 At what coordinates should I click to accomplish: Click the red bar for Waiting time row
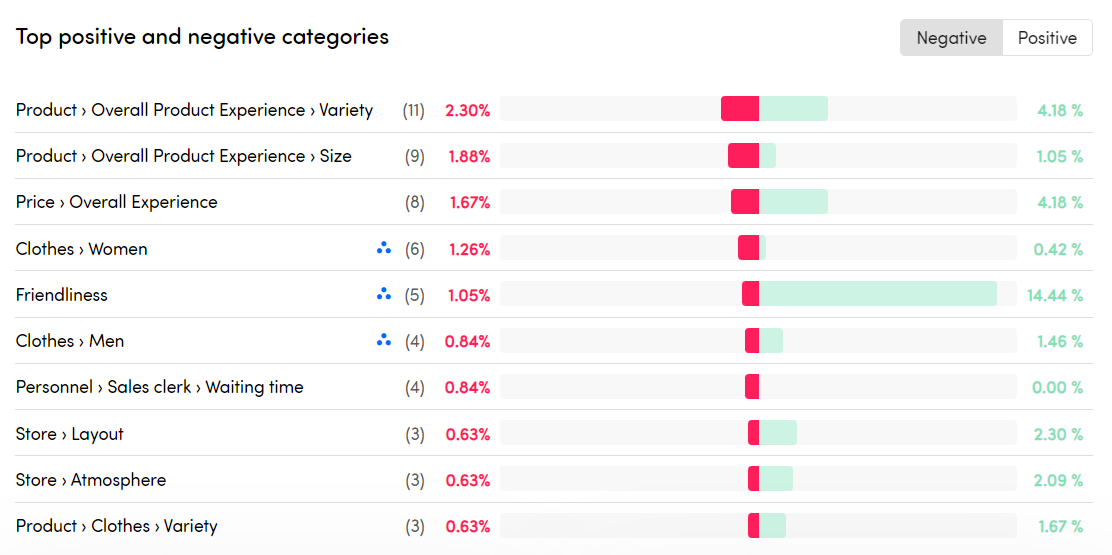click(x=752, y=387)
